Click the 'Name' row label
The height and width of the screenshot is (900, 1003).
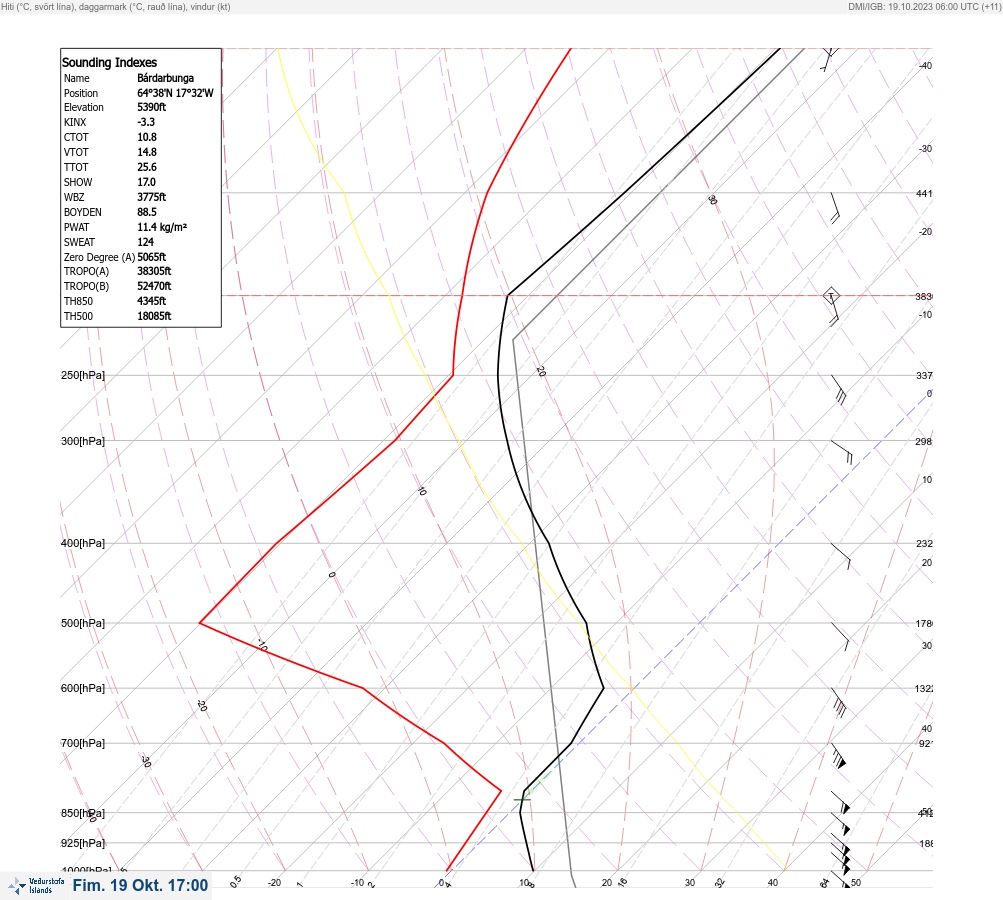tap(76, 78)
